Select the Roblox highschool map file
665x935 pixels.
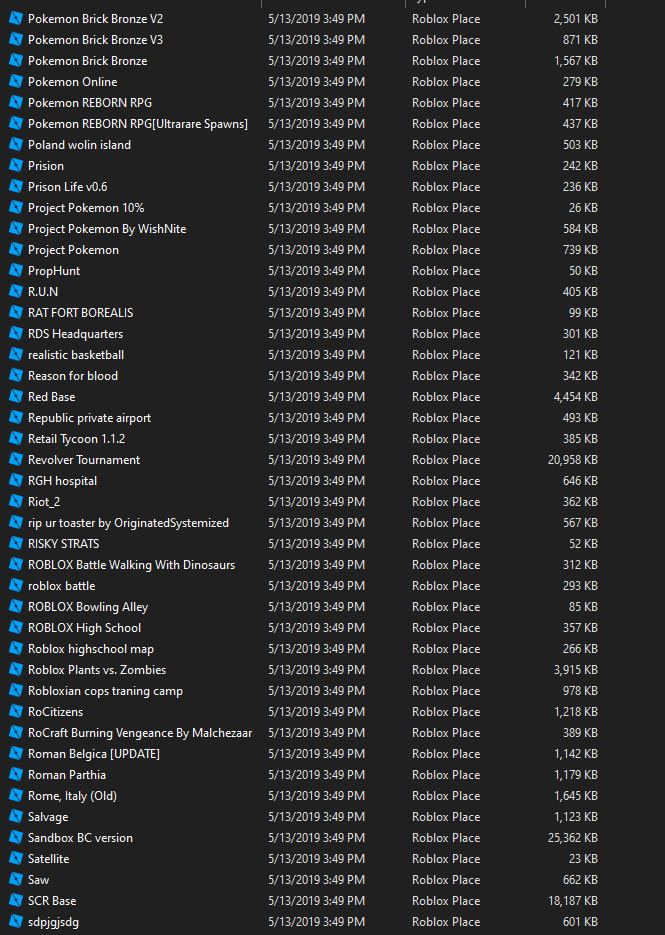pos(91,649)
